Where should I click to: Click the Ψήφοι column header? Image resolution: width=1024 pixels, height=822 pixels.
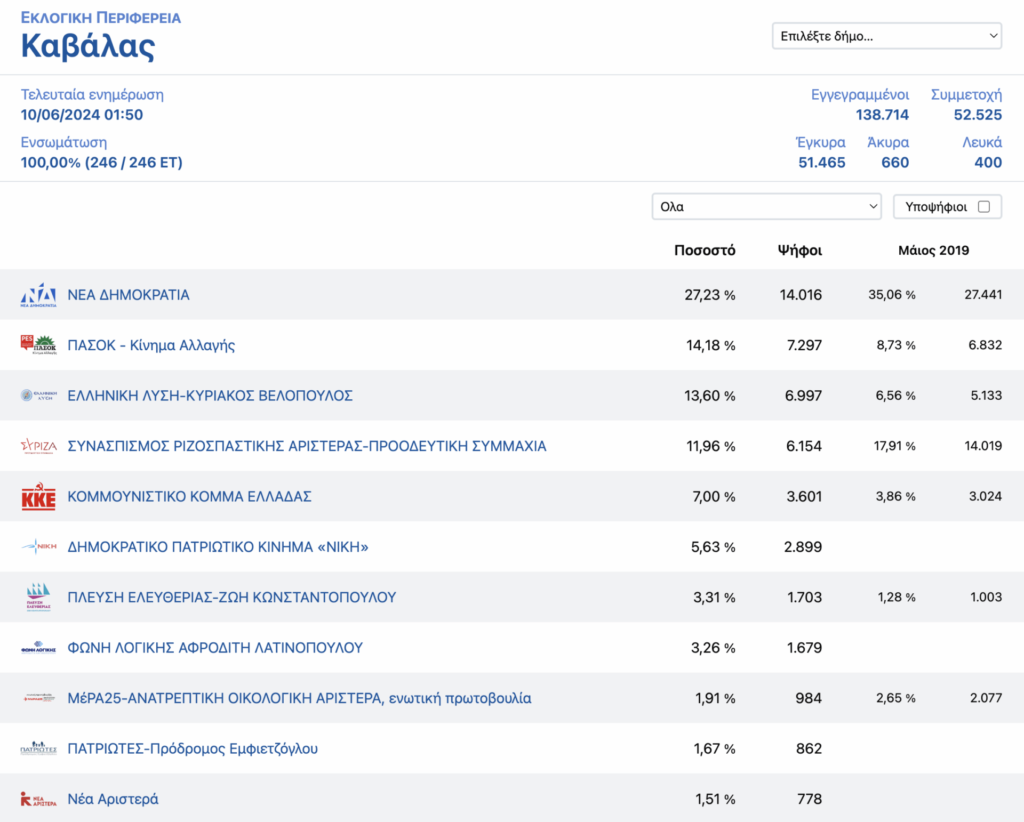(x=799, y=250)
